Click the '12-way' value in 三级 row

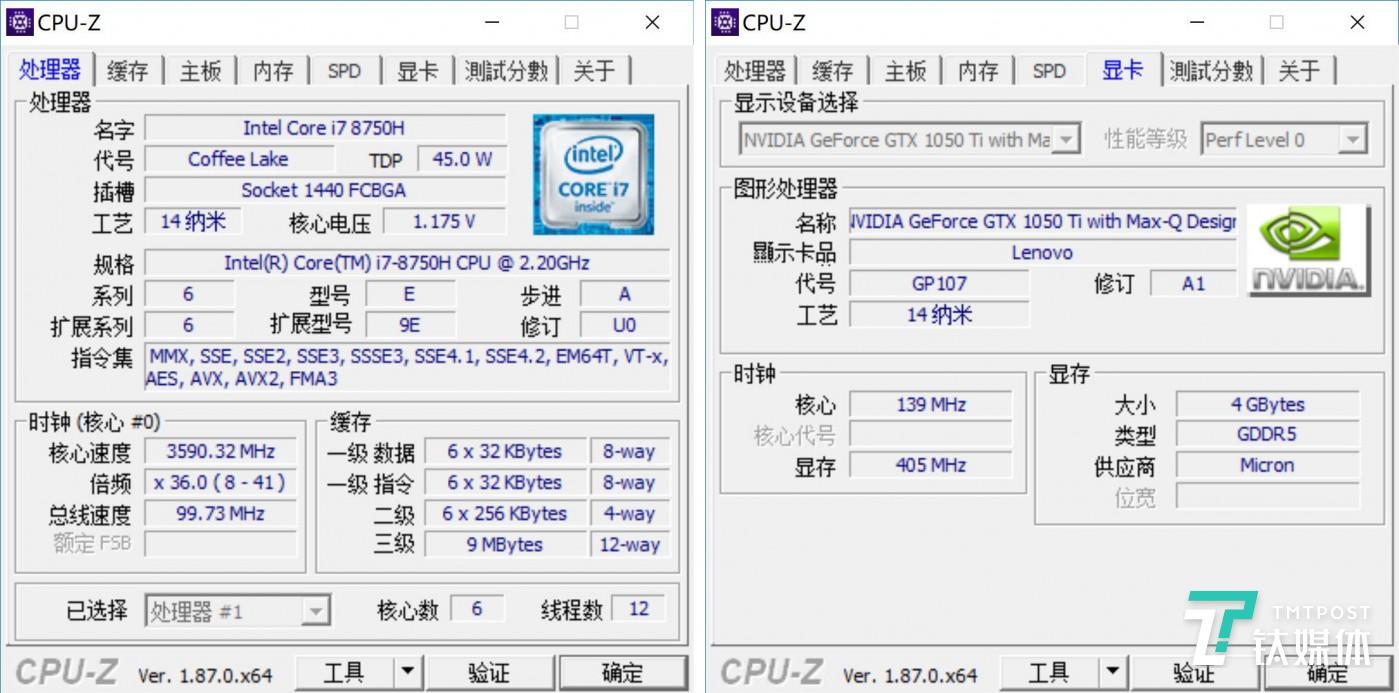630,545
